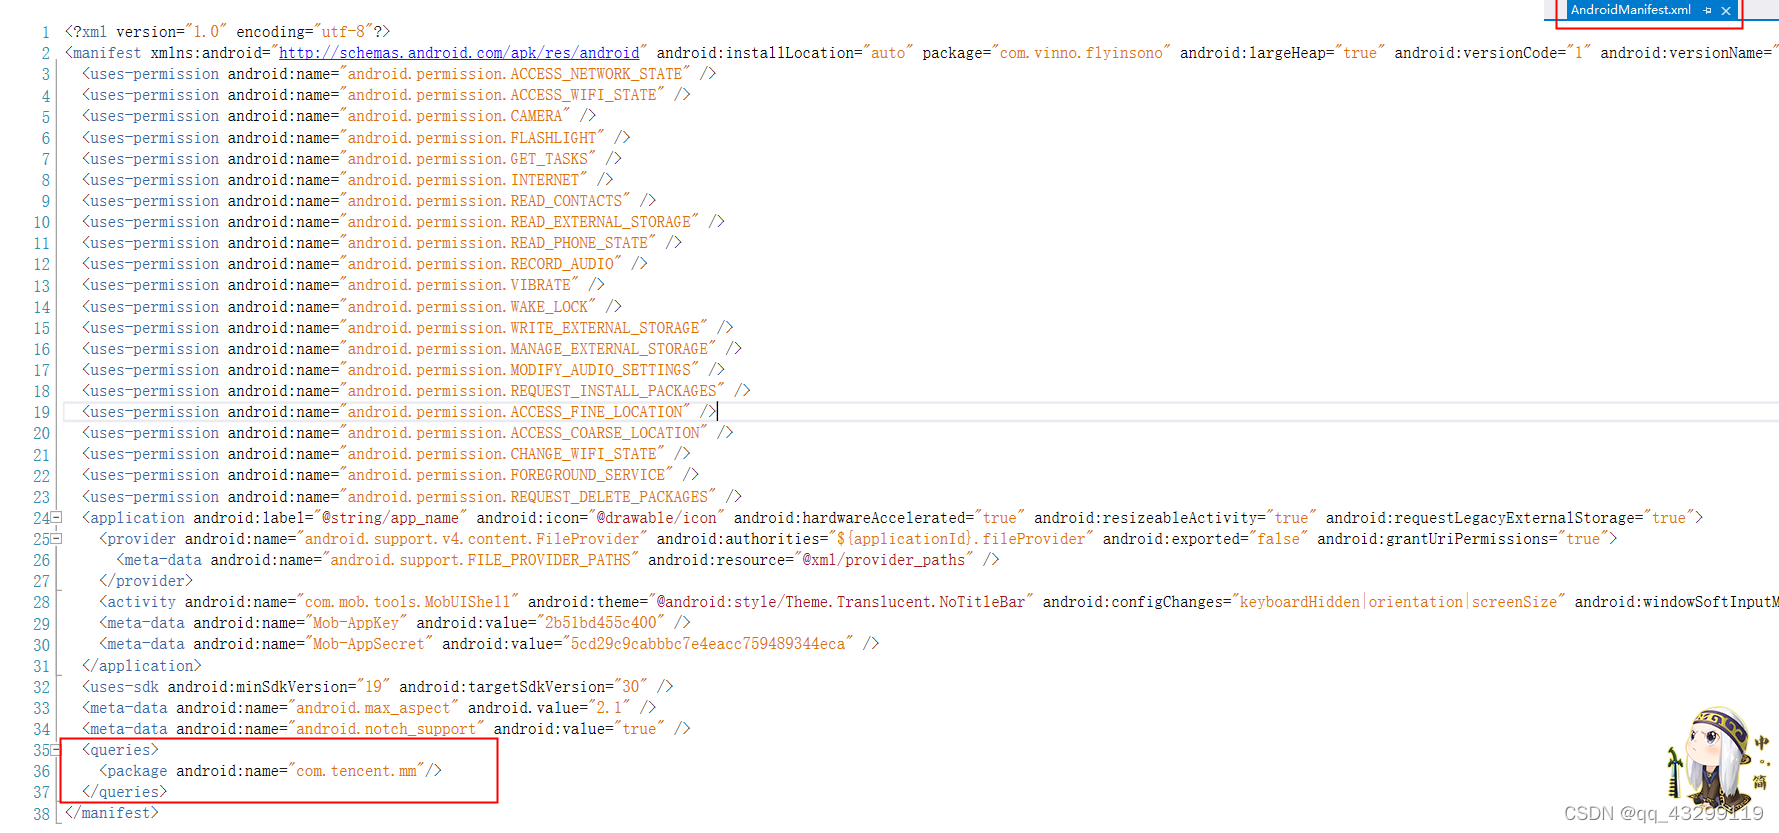
Task: Click the READ_PHONE_STATE permission value
Action: pos(498,242)
